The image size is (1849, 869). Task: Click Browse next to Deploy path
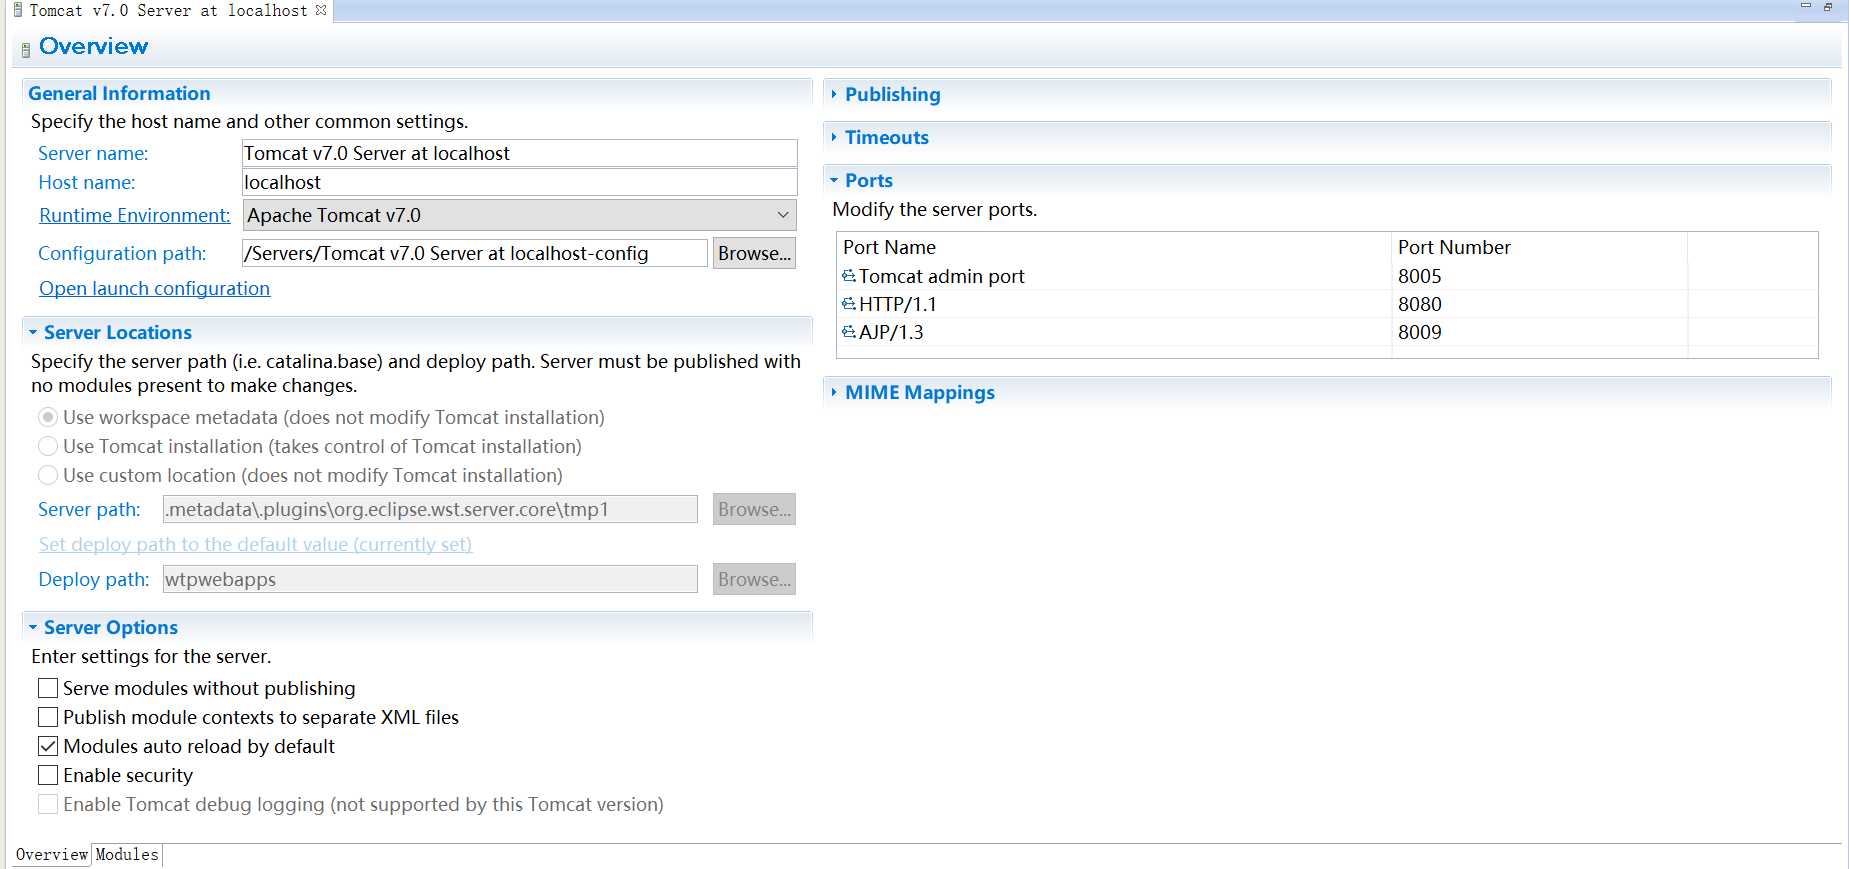[754, 579]
